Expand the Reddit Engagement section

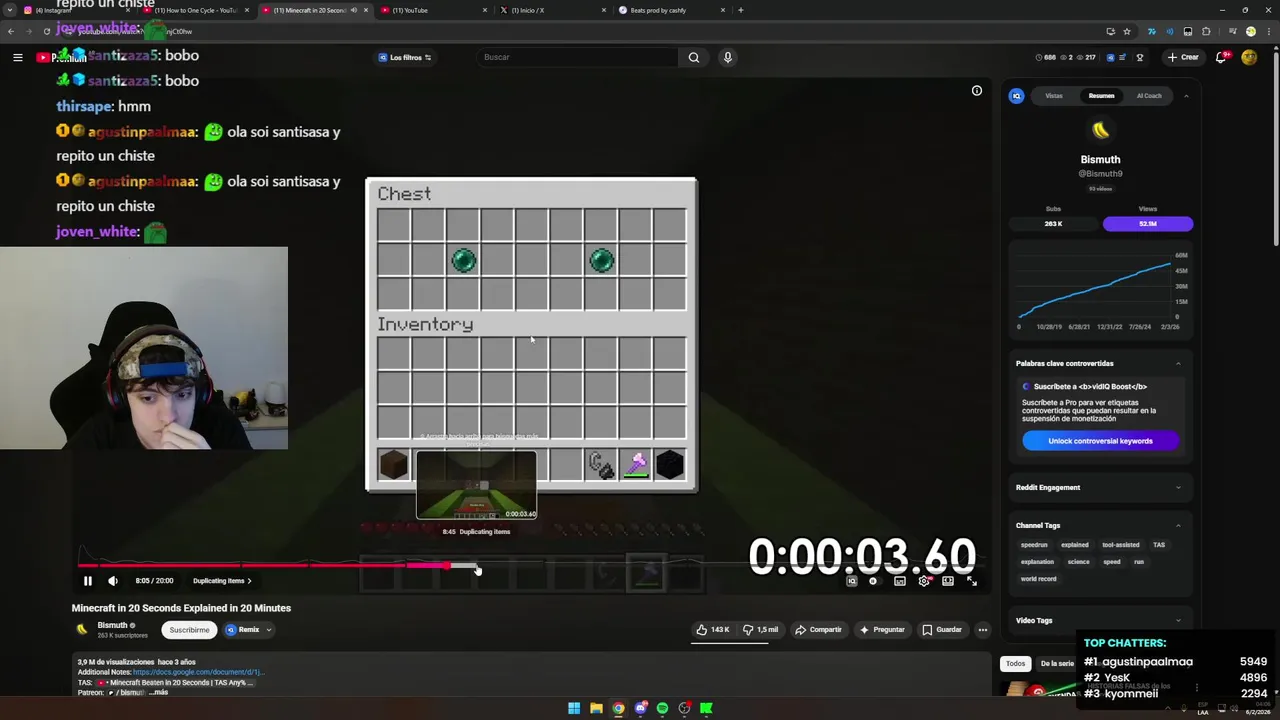point(1178,487)
